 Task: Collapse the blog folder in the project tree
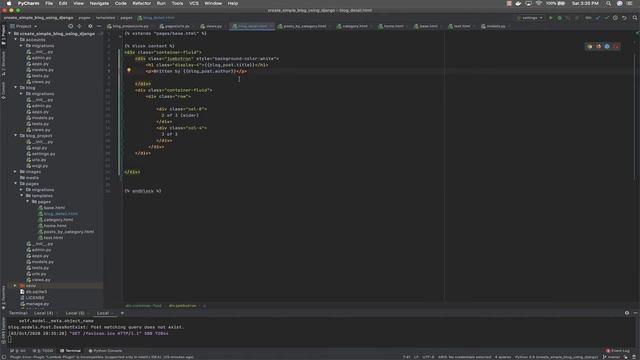16,88
